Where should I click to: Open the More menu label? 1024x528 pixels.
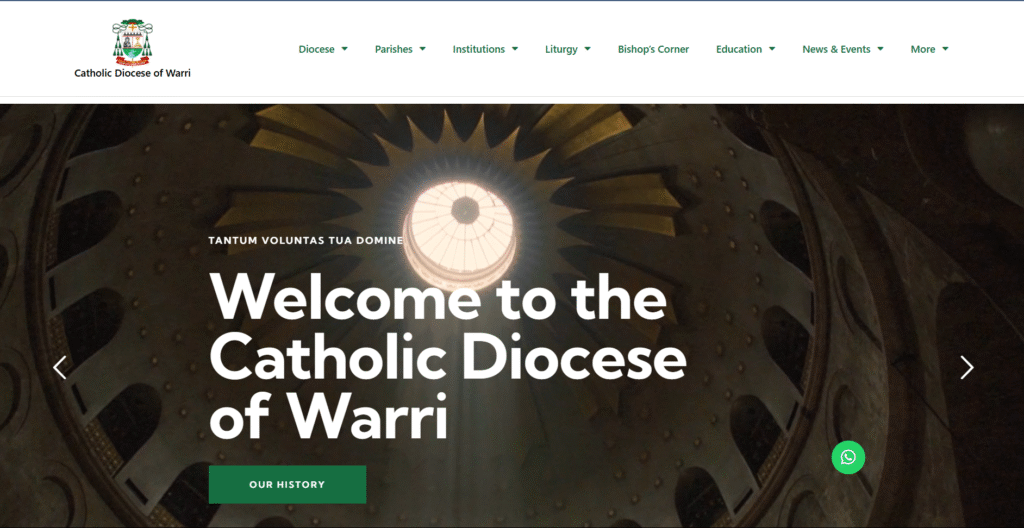pos(923,49)
